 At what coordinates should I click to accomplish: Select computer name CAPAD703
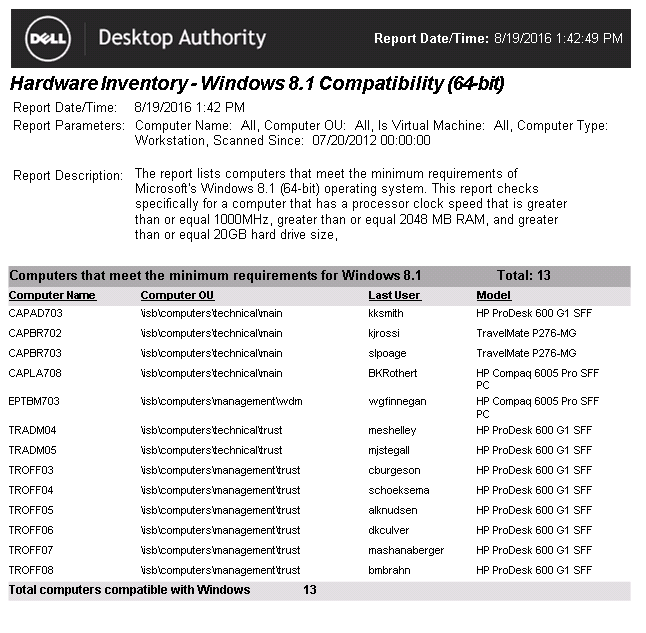[x=34, y=314]
